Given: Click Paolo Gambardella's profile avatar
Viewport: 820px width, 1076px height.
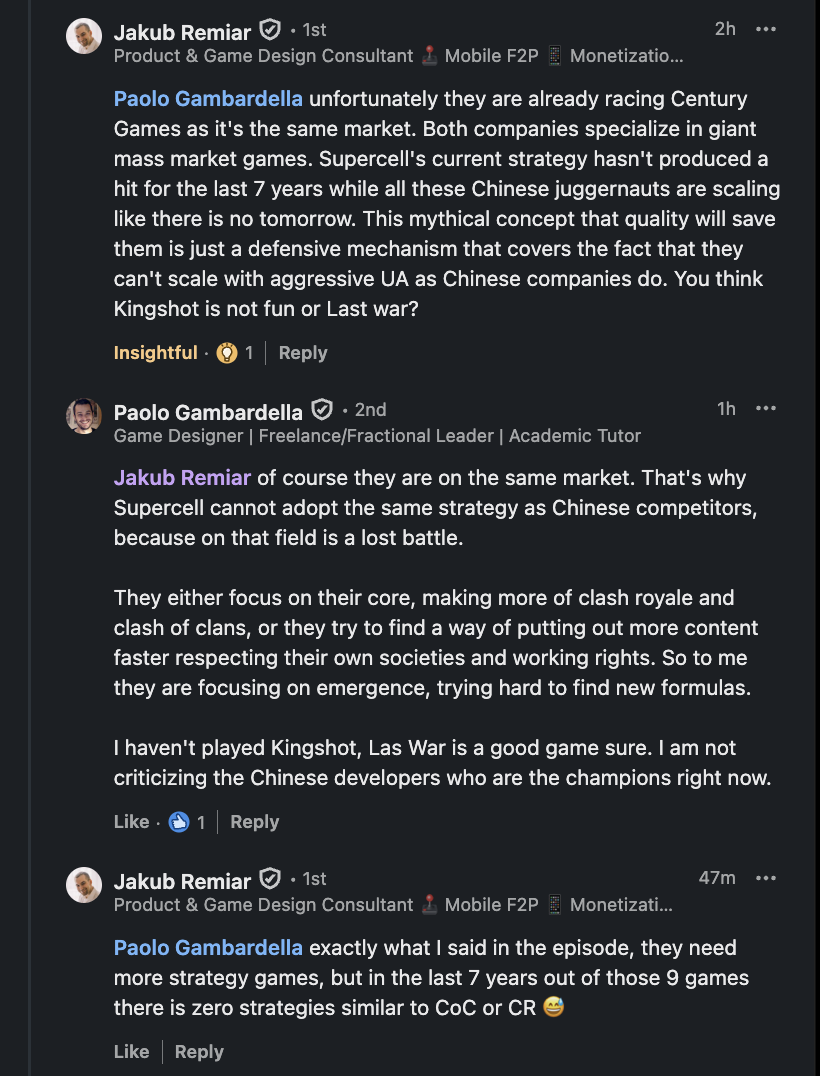Looking at the screenshot, I should 84,416.
